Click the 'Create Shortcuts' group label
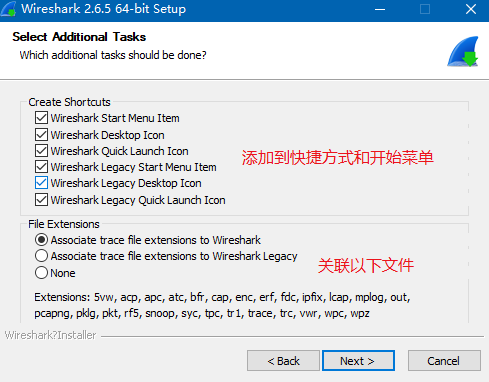Screen dimensions: 489x382 [69, 102]
